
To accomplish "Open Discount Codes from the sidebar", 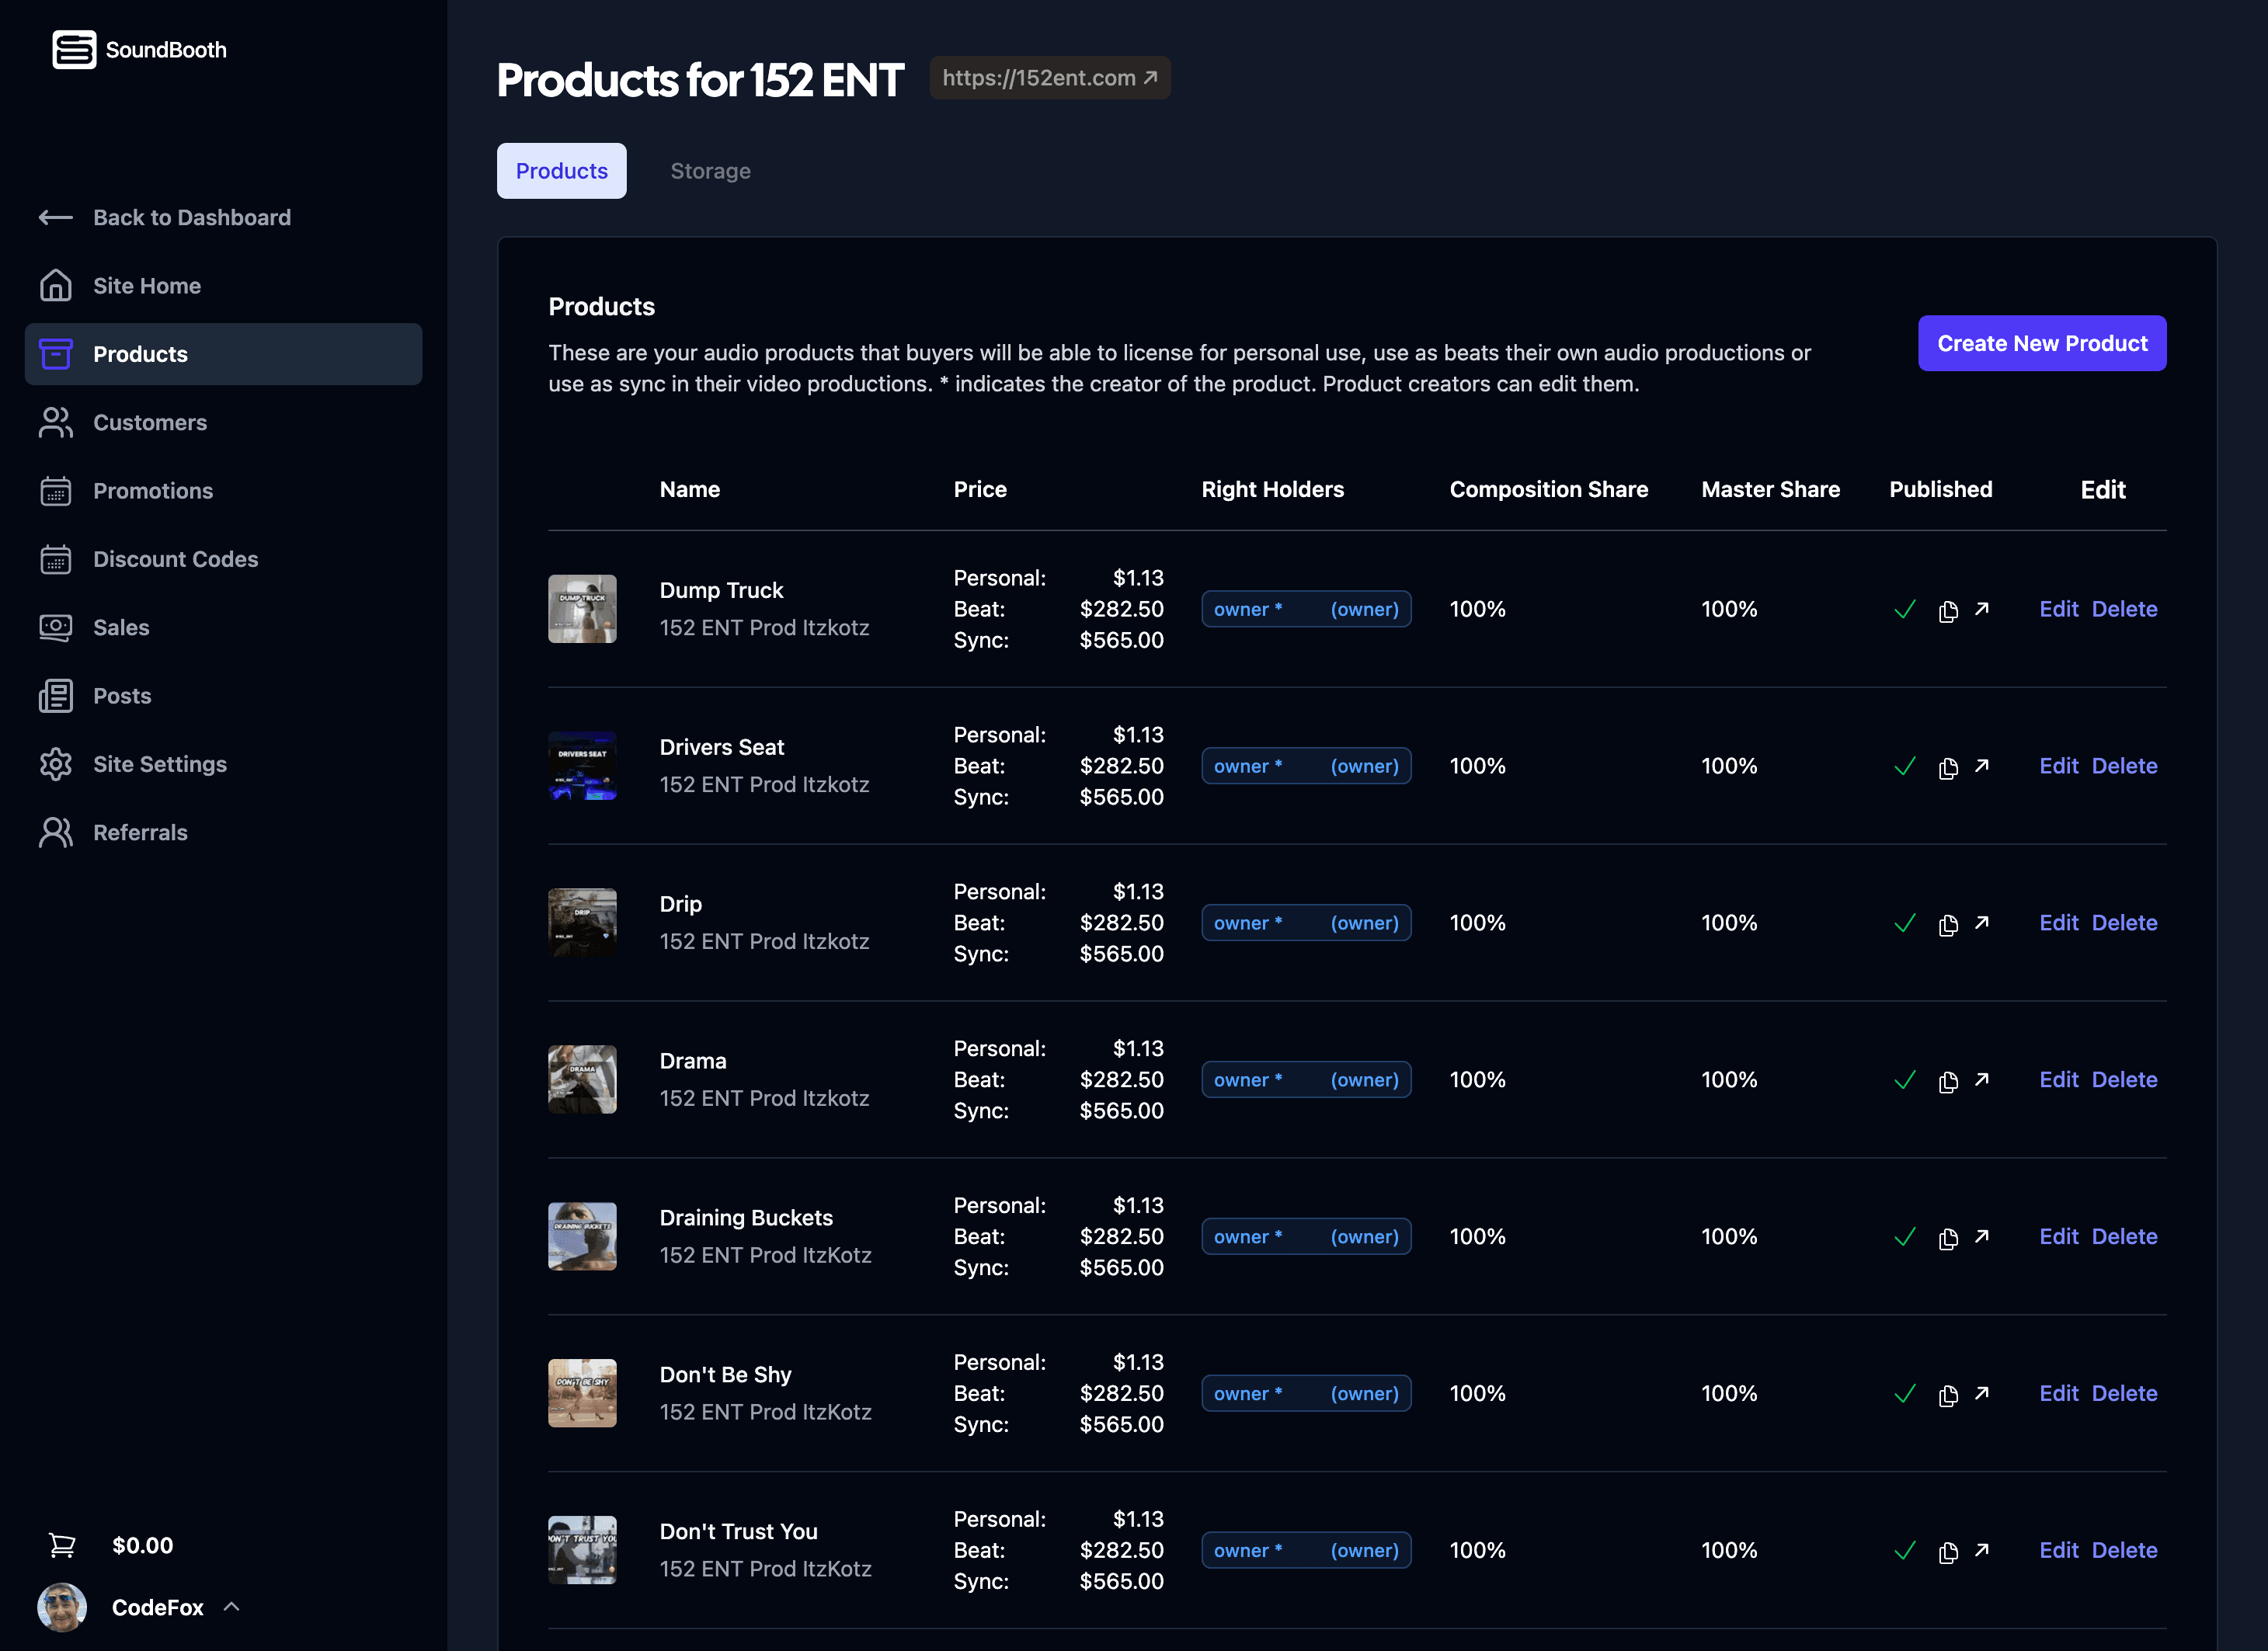I will tap(176, 559).
